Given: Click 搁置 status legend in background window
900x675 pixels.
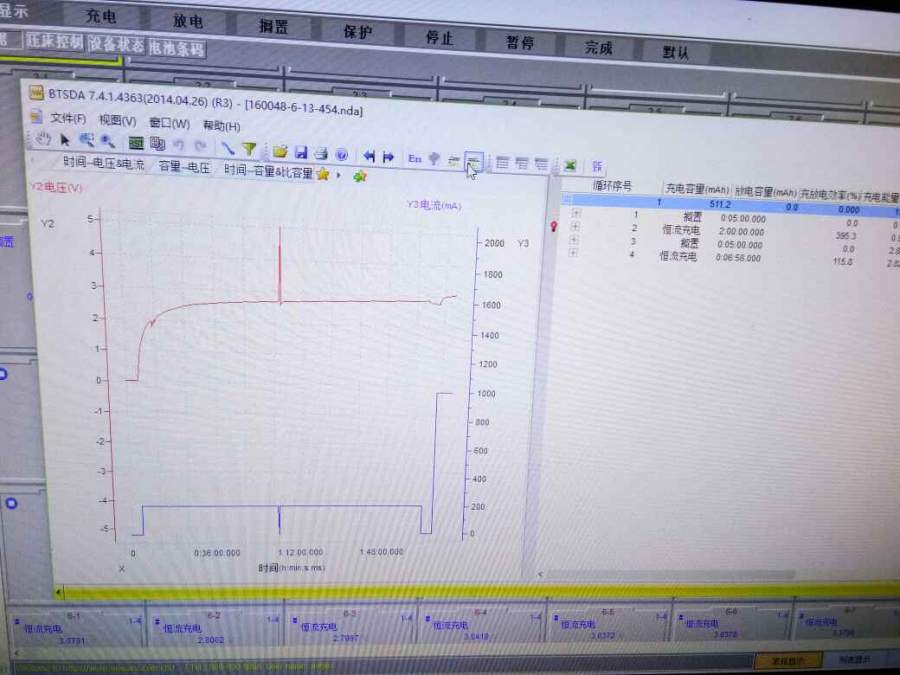Looking at the screenshot, I should tap(273, 26).
